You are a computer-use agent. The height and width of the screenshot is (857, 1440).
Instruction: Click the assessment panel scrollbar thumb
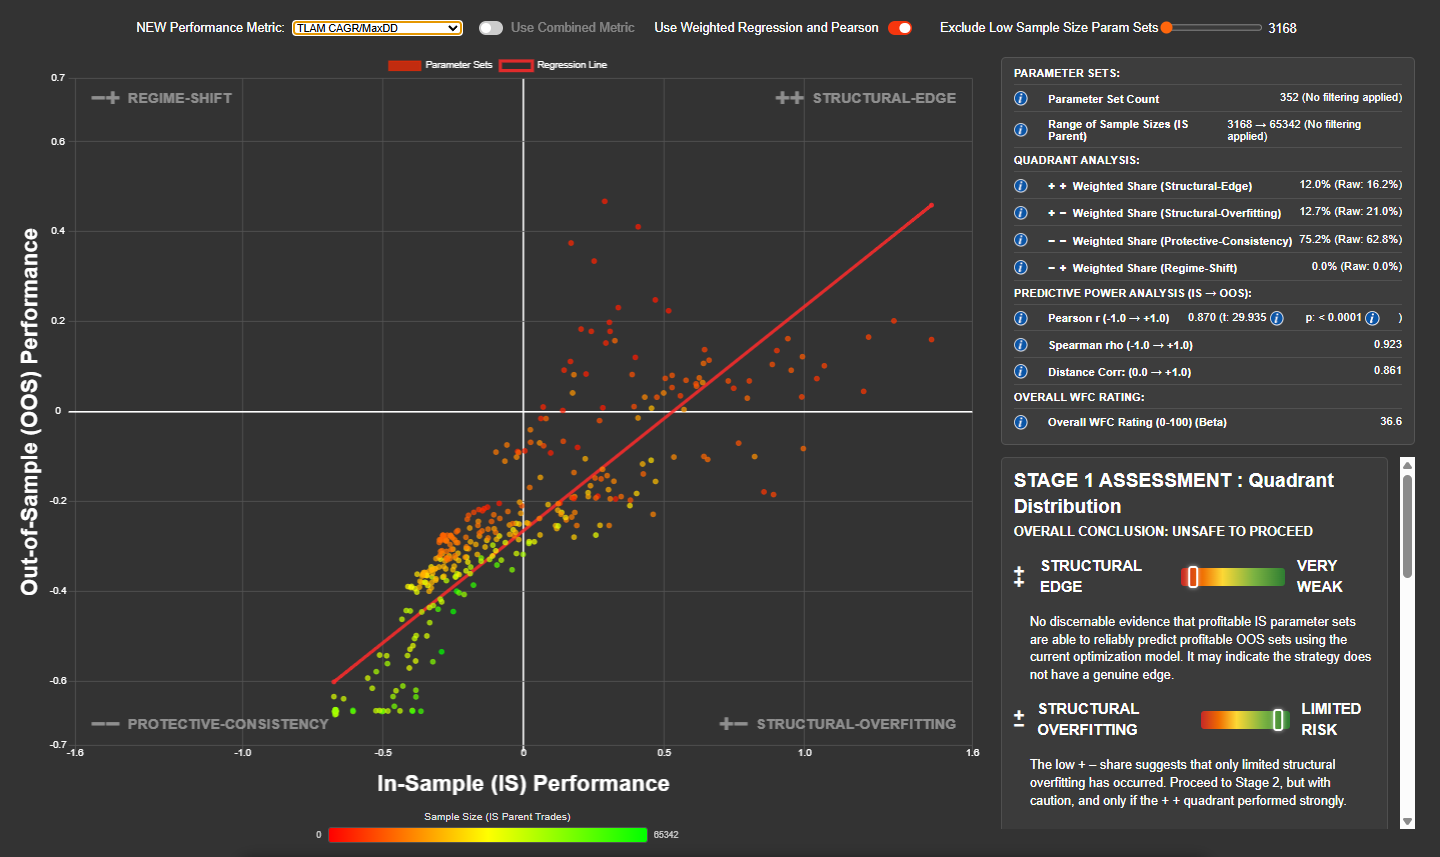pos(1407,526)
